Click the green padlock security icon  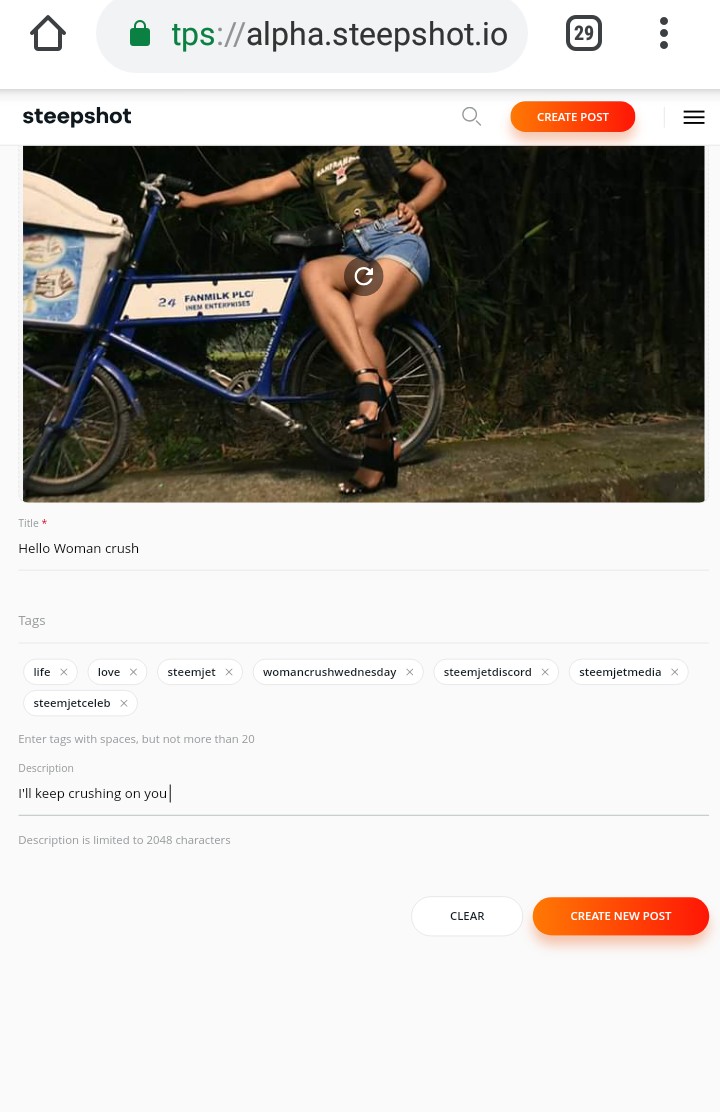tap(140, 33)
